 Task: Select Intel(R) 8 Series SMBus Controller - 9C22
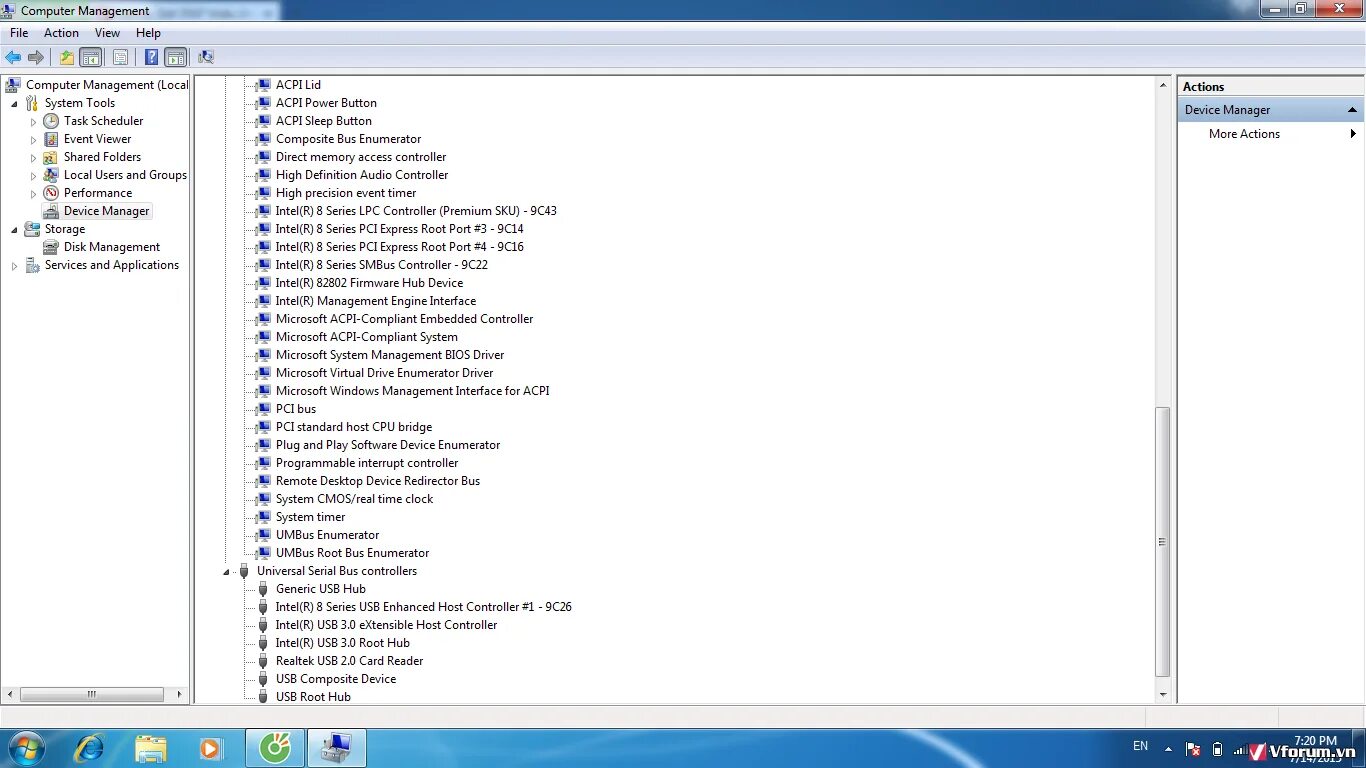[x=382, y=265]
